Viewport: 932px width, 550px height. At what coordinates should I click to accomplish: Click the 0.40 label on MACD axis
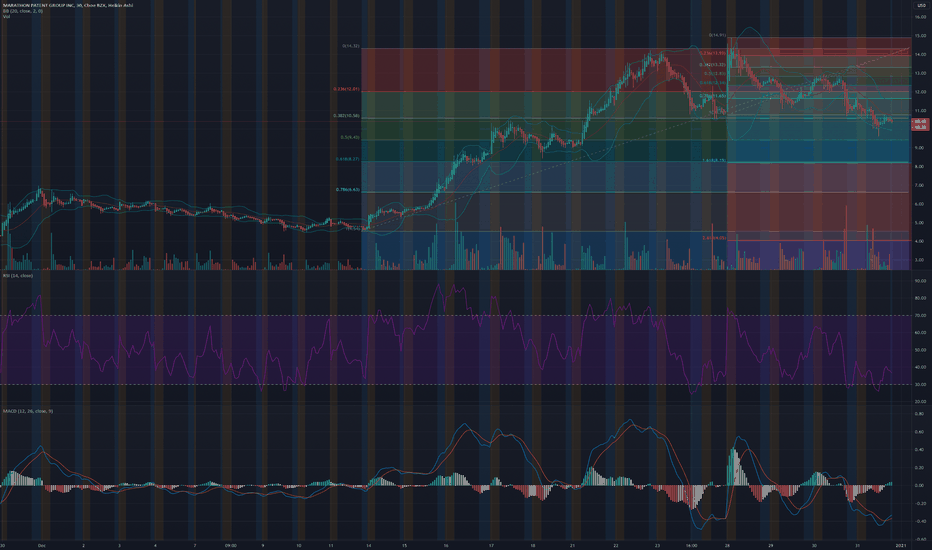[x=921, y=450]
